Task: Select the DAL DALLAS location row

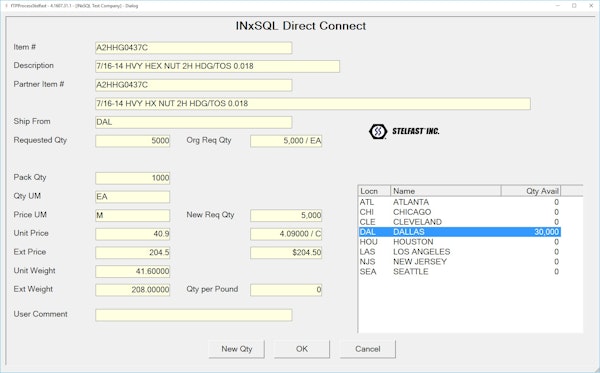Action: (x=459, y=232)
